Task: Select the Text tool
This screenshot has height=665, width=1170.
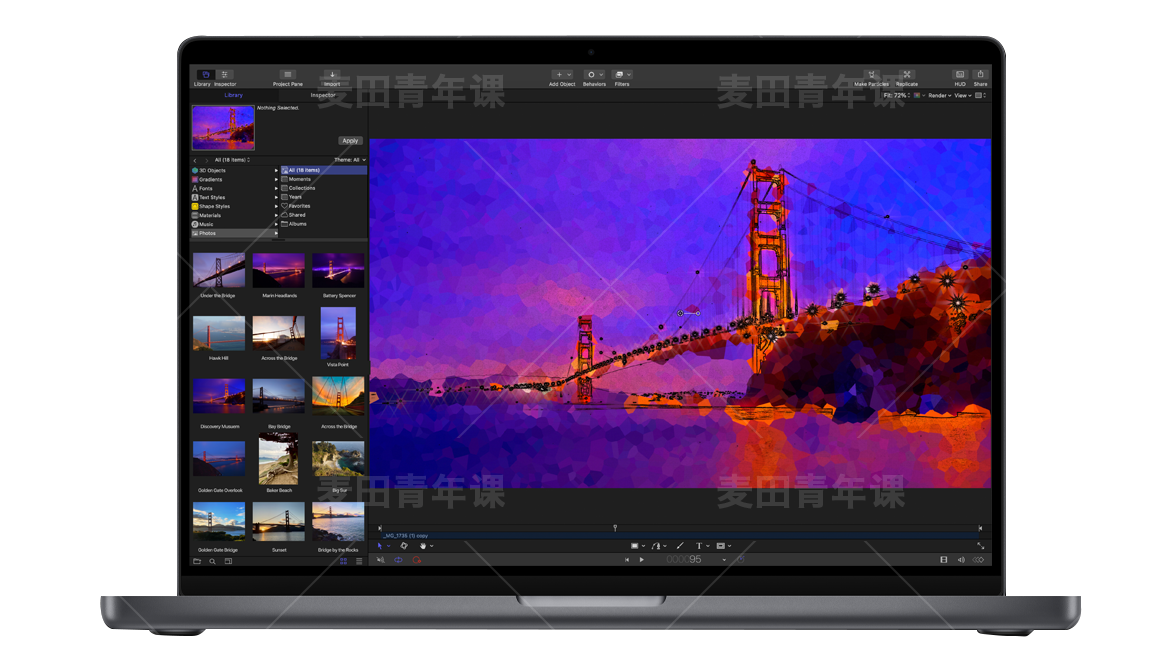Action: 699,546
